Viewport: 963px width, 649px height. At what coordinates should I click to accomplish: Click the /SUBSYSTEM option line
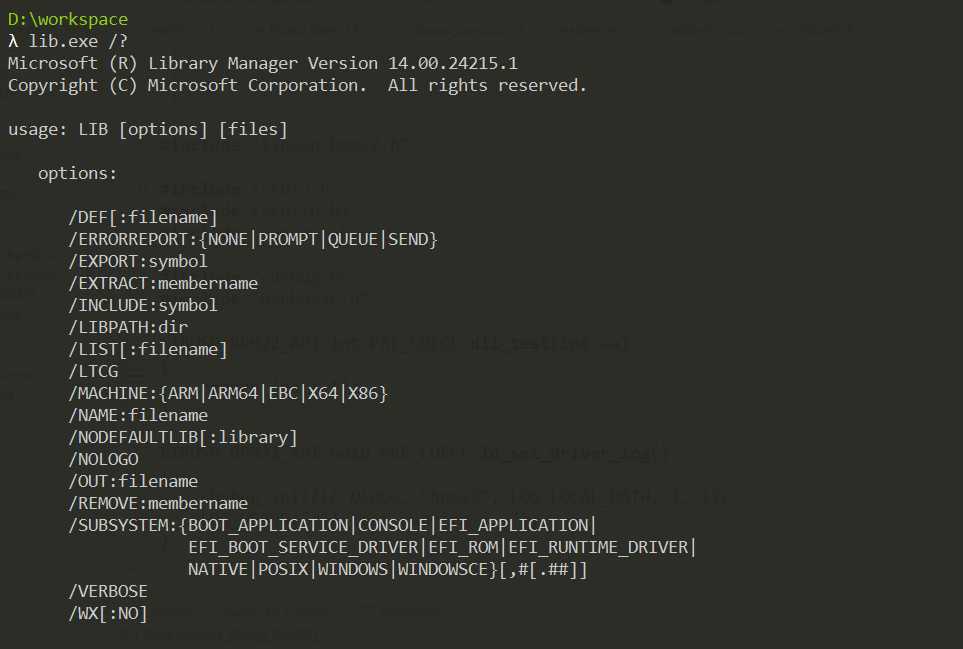pyautogui.click(x=332, y=526)
